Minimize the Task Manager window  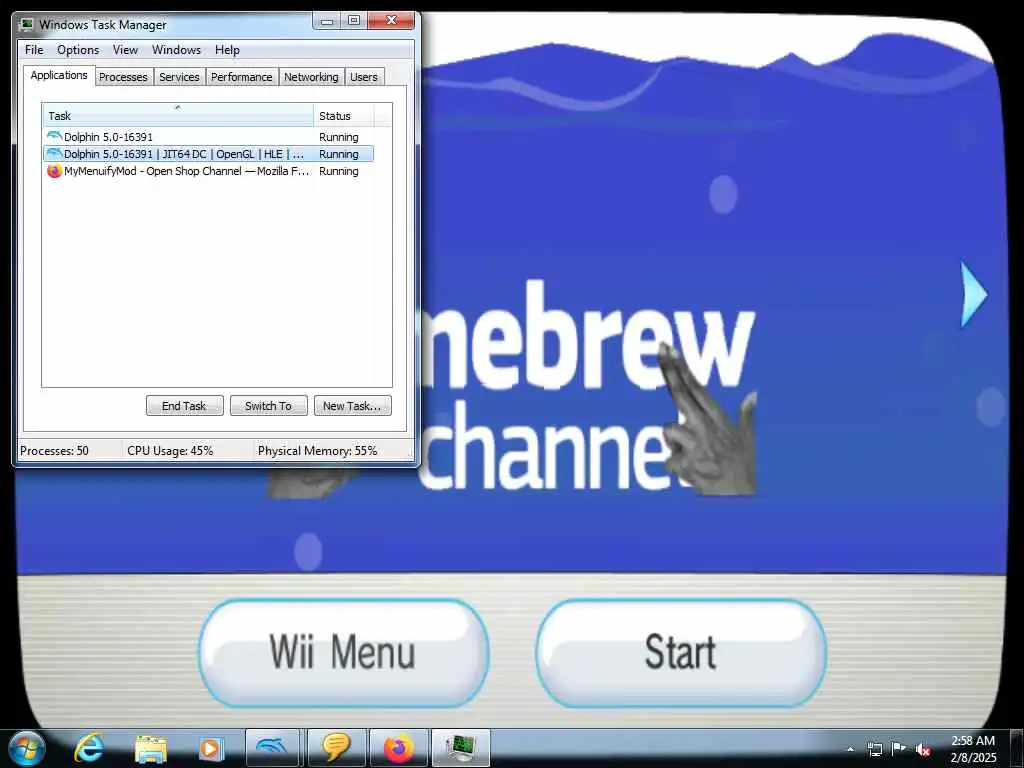[327, 21]
